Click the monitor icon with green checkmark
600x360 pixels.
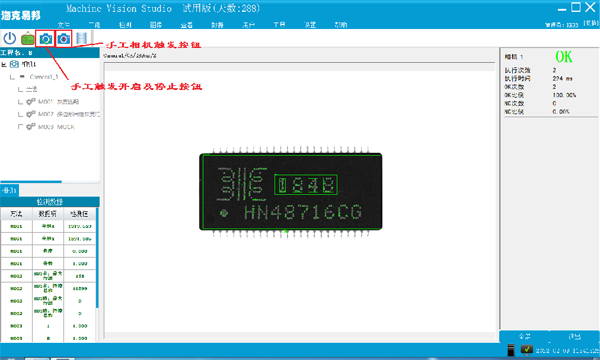[527, 349]
